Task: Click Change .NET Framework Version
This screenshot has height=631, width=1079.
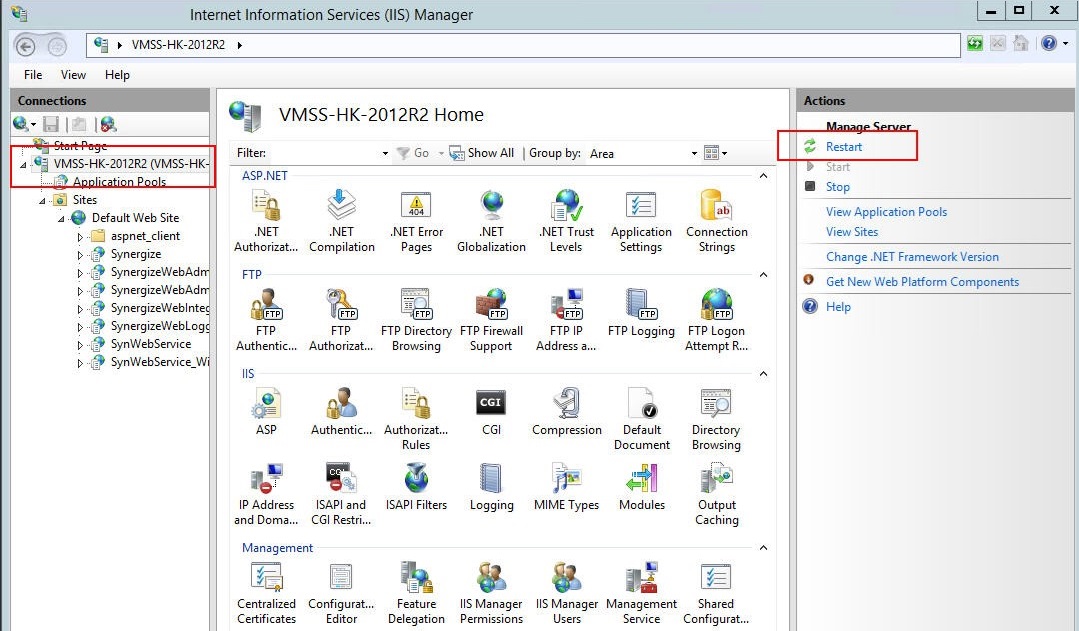Action: (912, 257)
